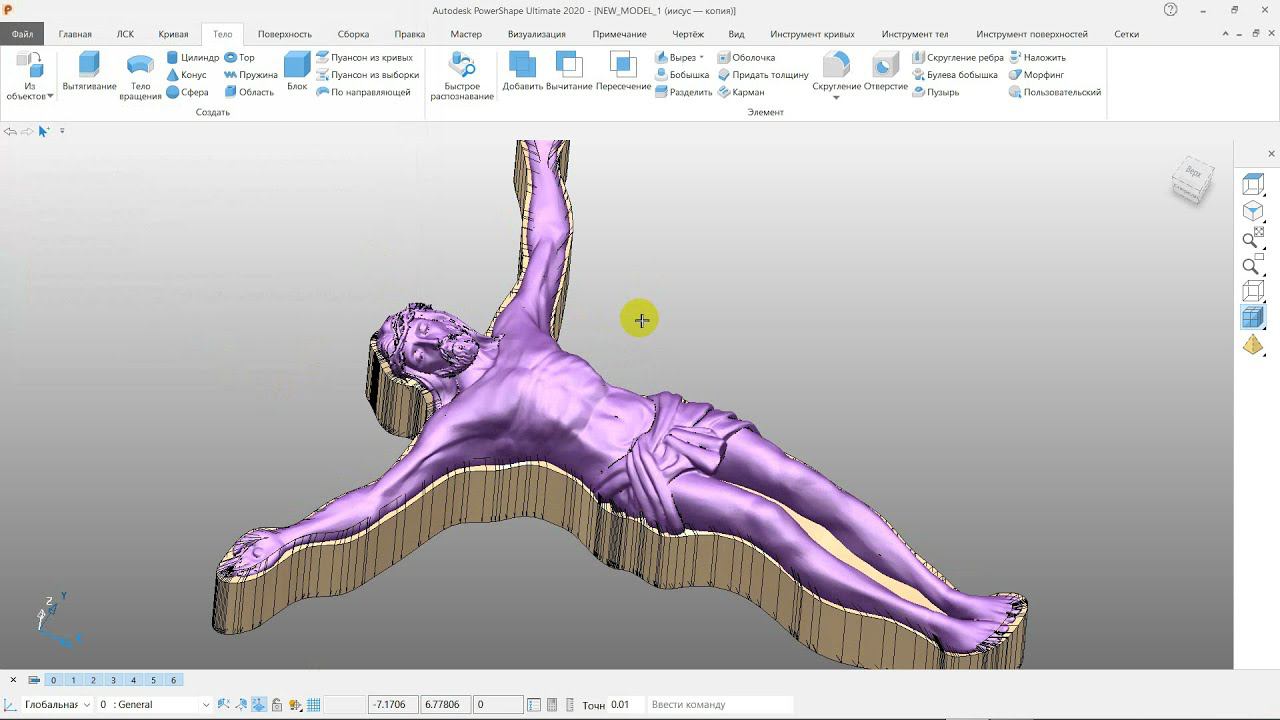Image resolution: width=1280 pixels, height=720 pixels.
Task: Click the selection cursor button
Action: click(x=44, y=131)
